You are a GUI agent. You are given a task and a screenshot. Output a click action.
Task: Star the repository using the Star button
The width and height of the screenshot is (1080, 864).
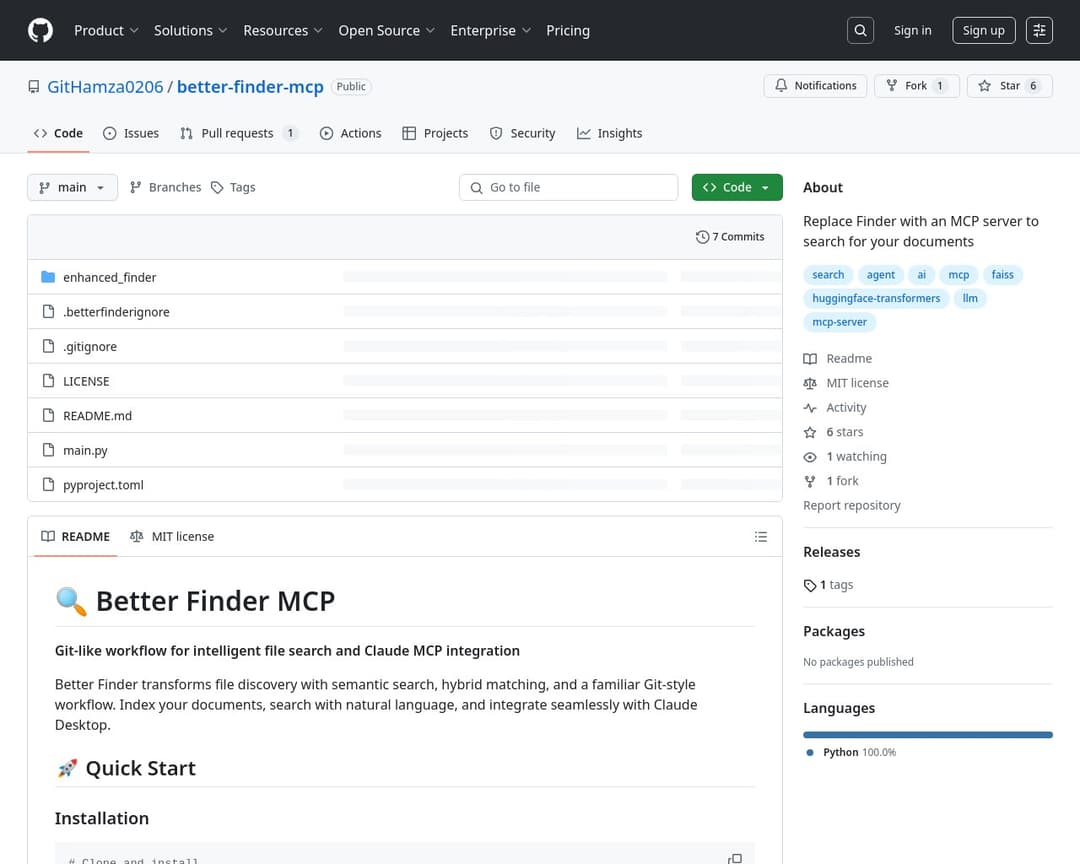tap(1010, 85)
